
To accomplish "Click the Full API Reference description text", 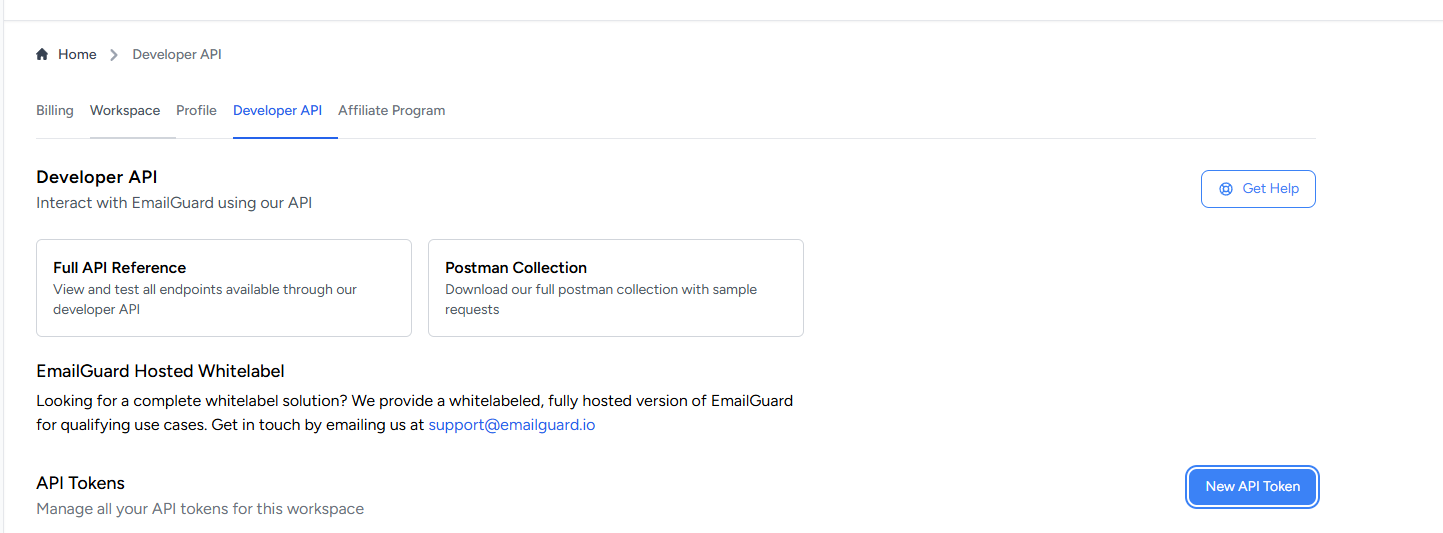I will coord(205,299).
